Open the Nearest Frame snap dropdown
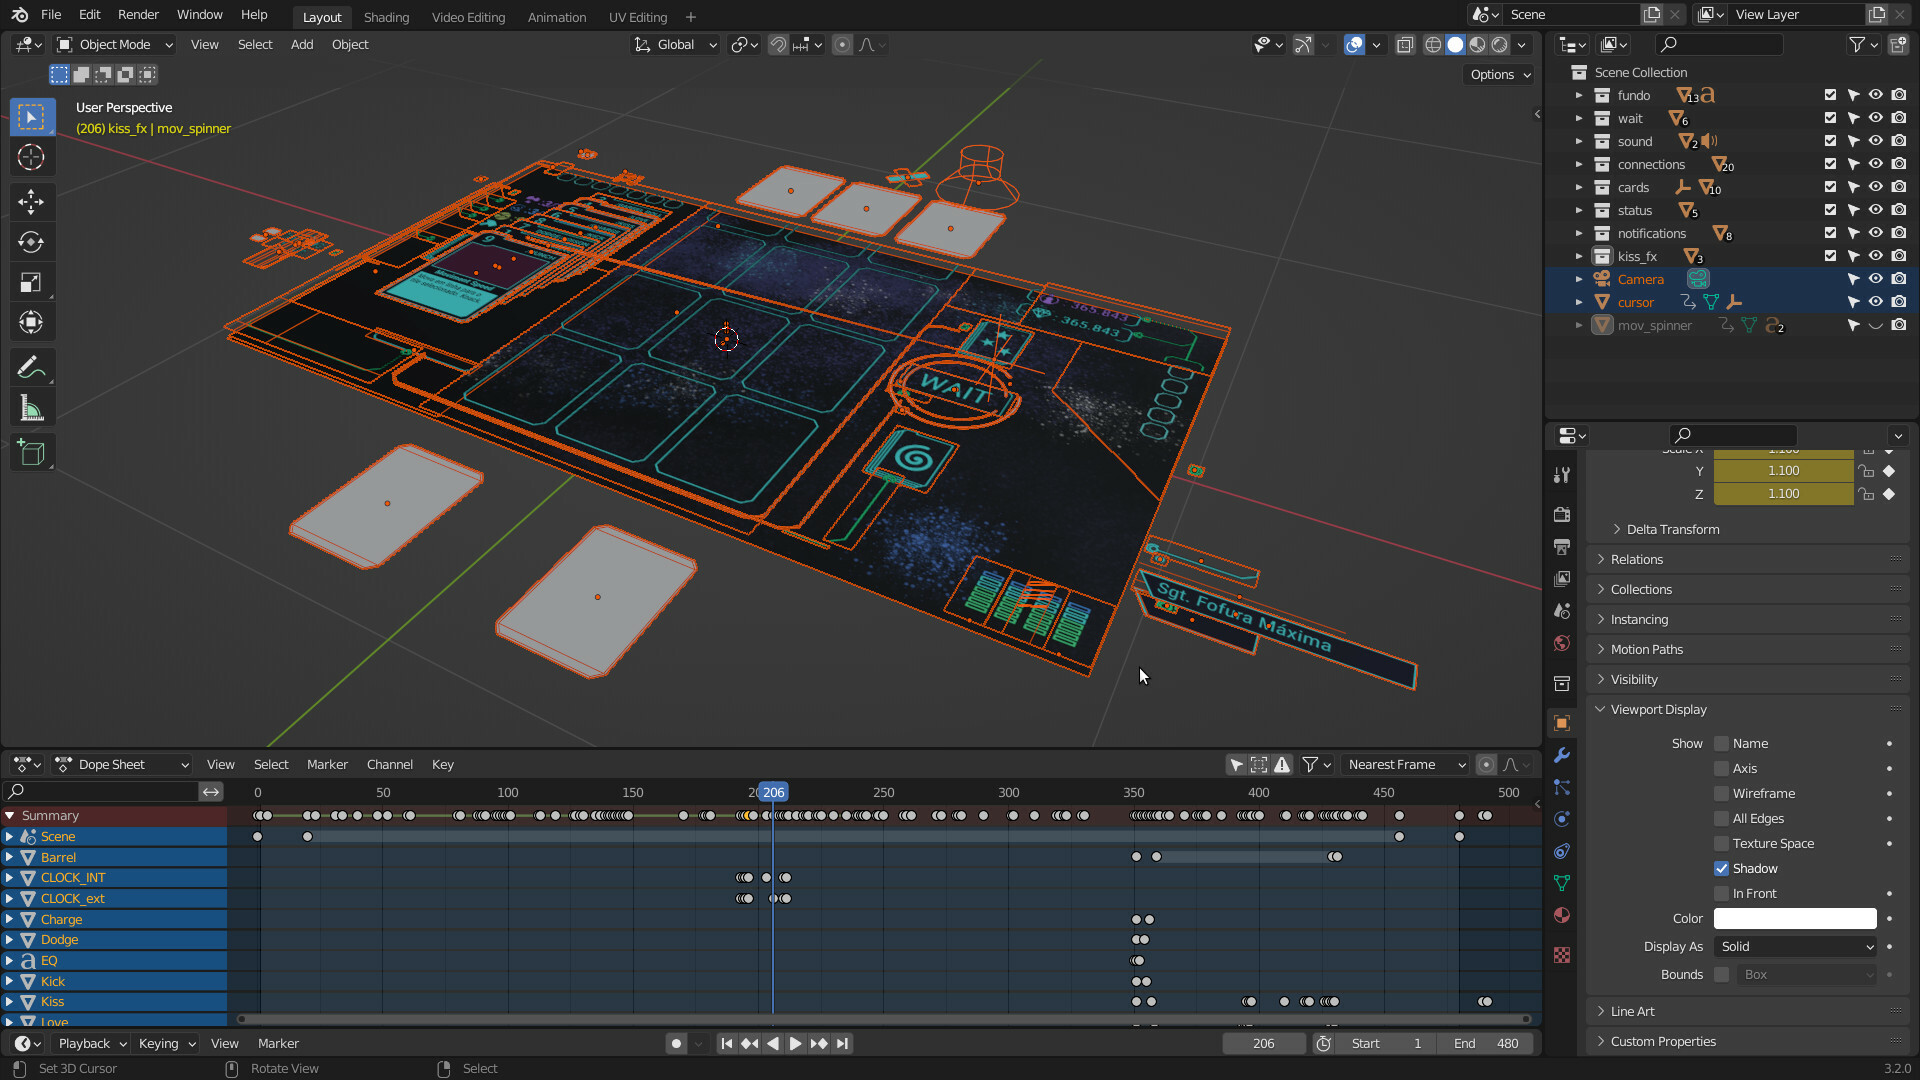 [x=1405, y=765]
